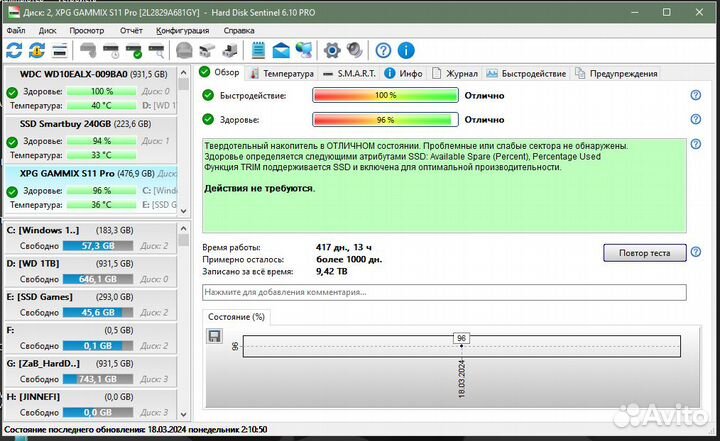Select the E: [SSD Games] partition
The image size is (720, 441).
[90, 305]
